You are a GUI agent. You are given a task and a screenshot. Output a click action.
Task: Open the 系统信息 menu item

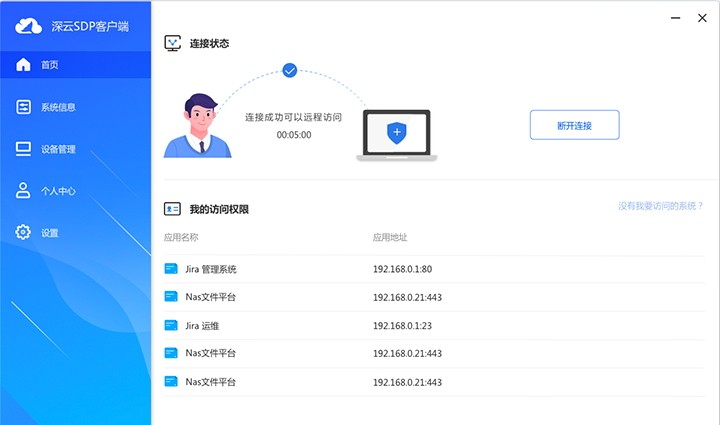[x=58, y=107]
